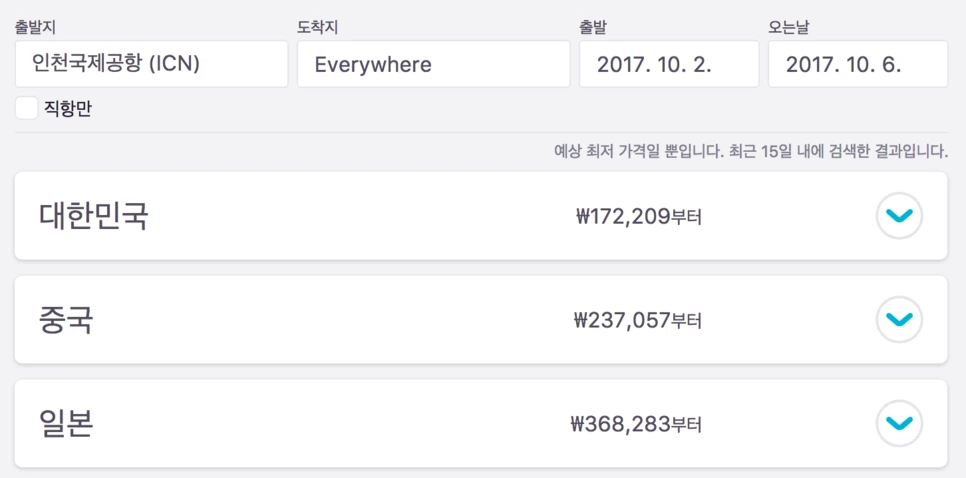
Task: Click the 도착지 field label
Action: point(317,26)
